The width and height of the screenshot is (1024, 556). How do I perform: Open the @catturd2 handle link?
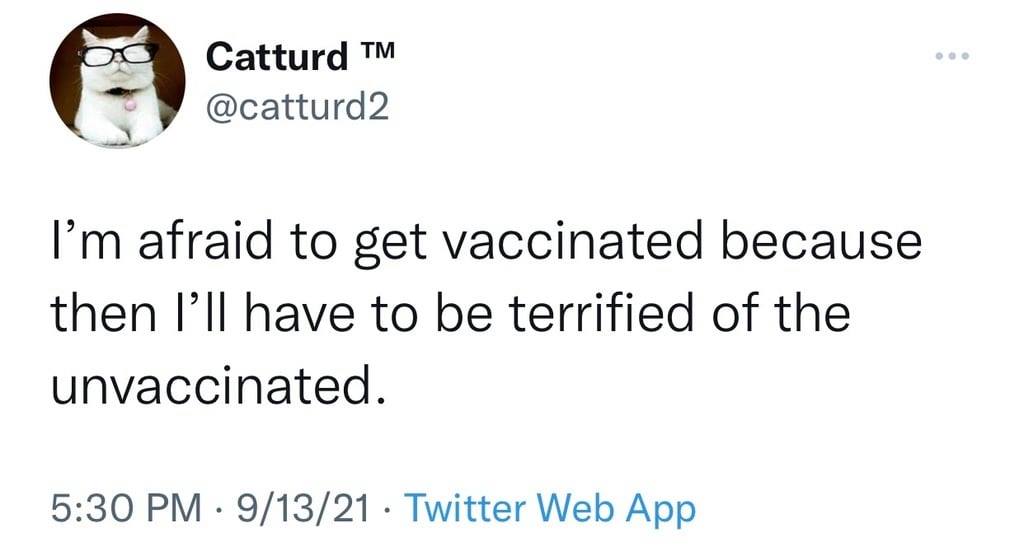tap(295, 105)
